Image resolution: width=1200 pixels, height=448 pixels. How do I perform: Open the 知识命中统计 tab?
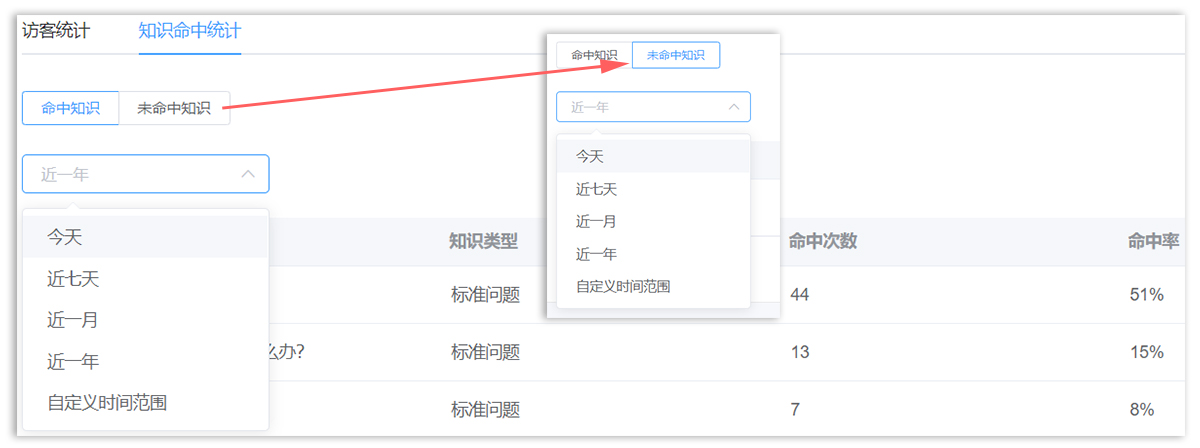coord(190,30)
